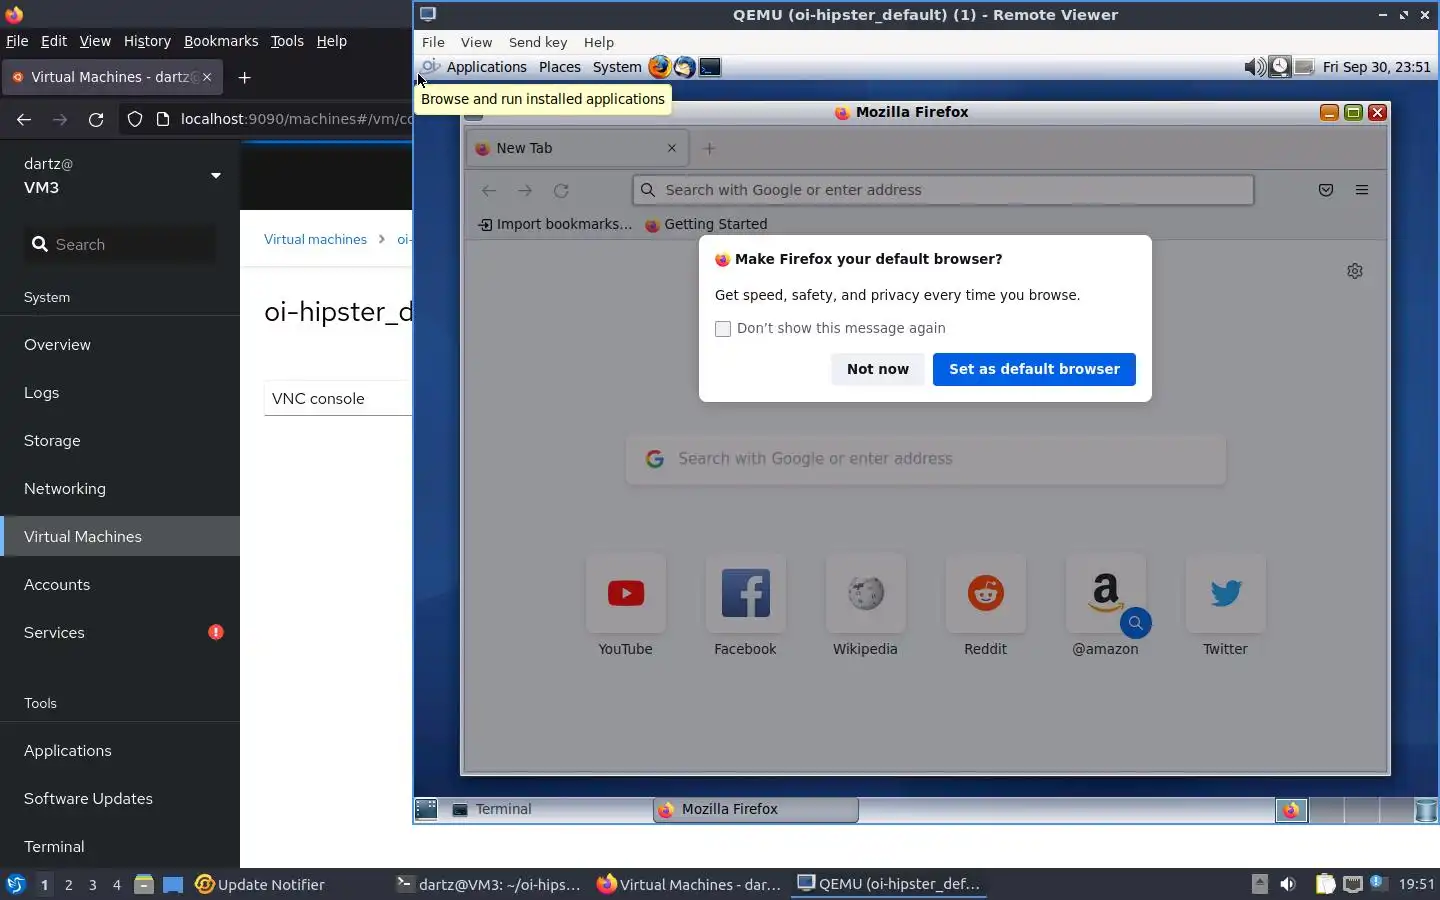Click the Google search box on New Tab page
1440x900 pixels.
[926, 459]
